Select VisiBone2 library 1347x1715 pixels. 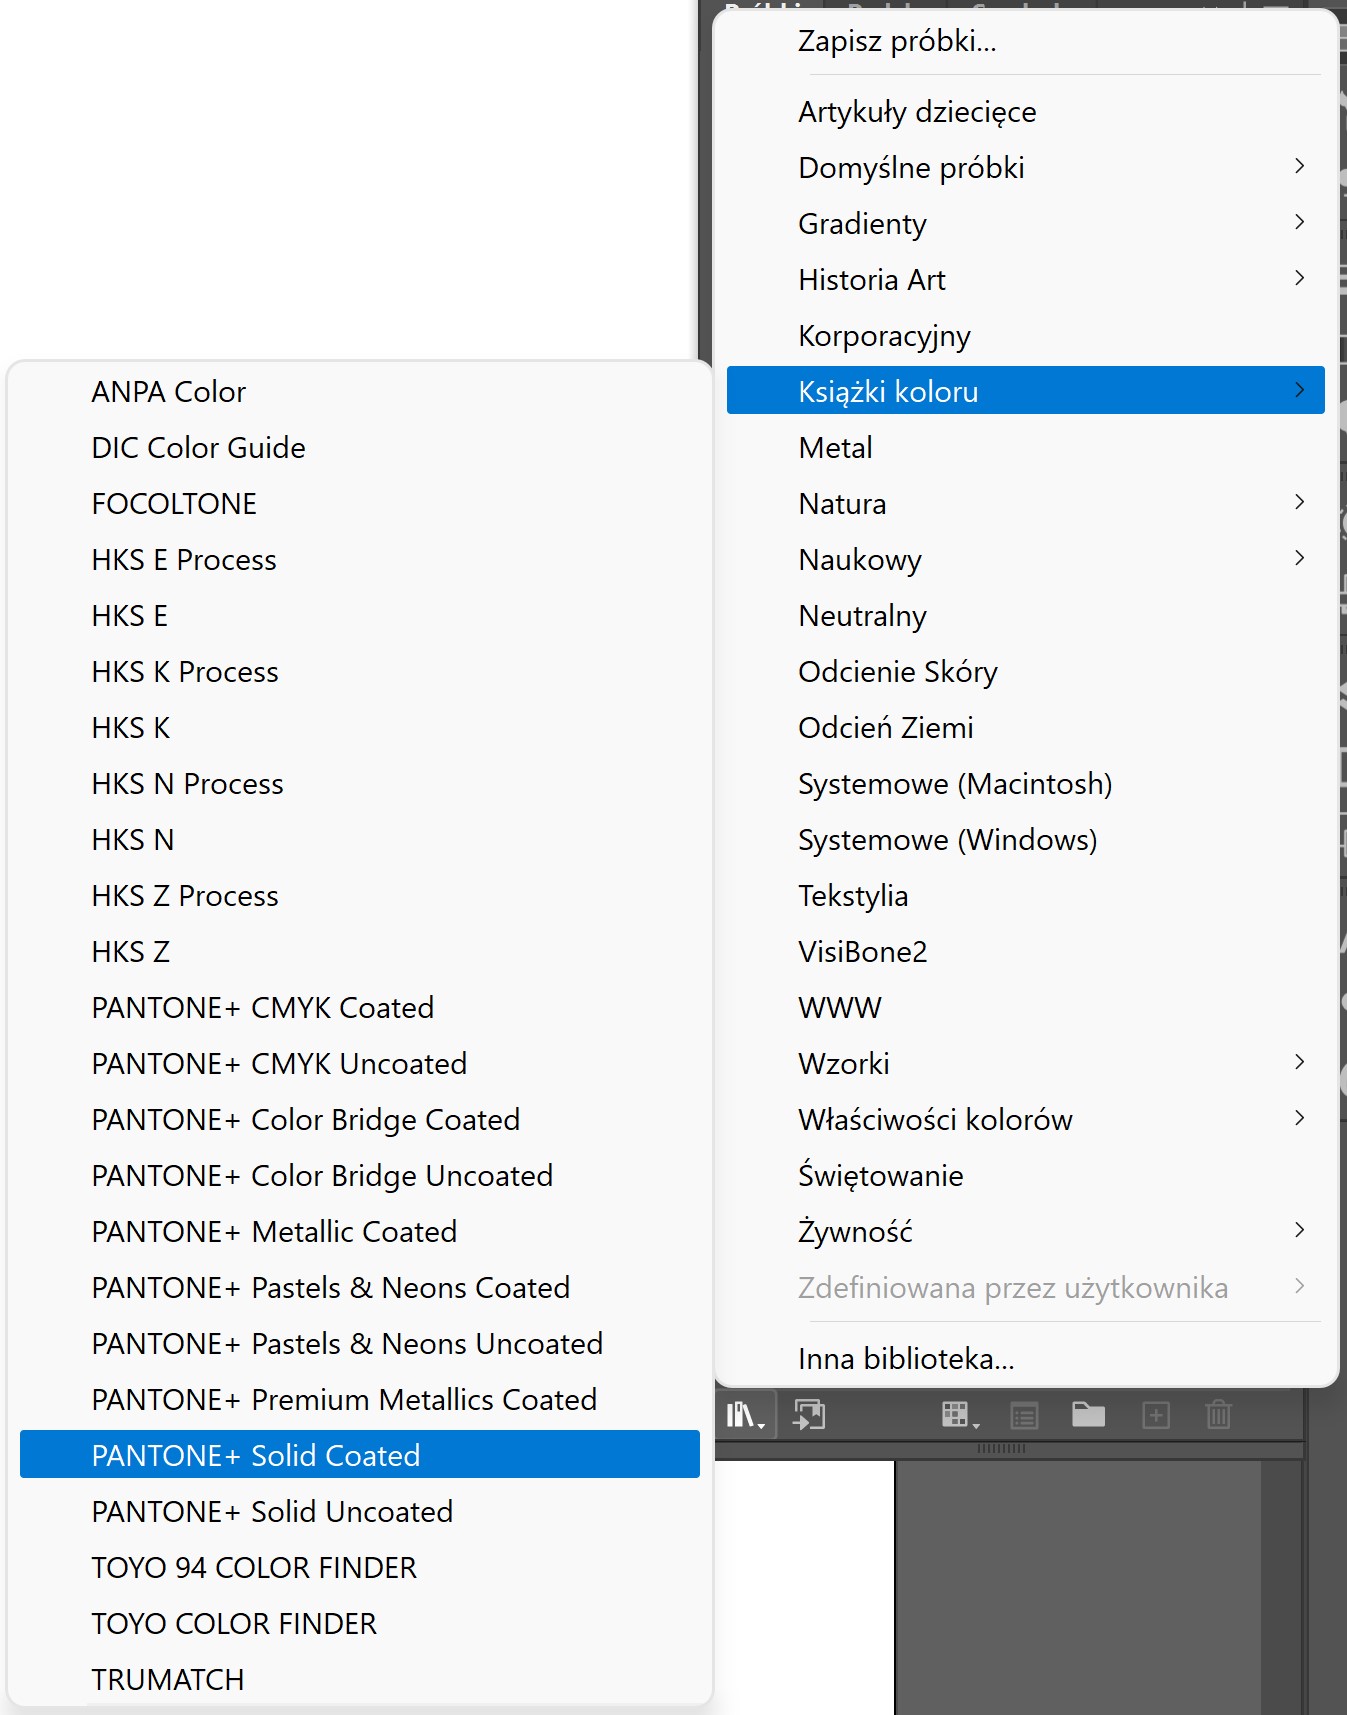pos(1025,952)
